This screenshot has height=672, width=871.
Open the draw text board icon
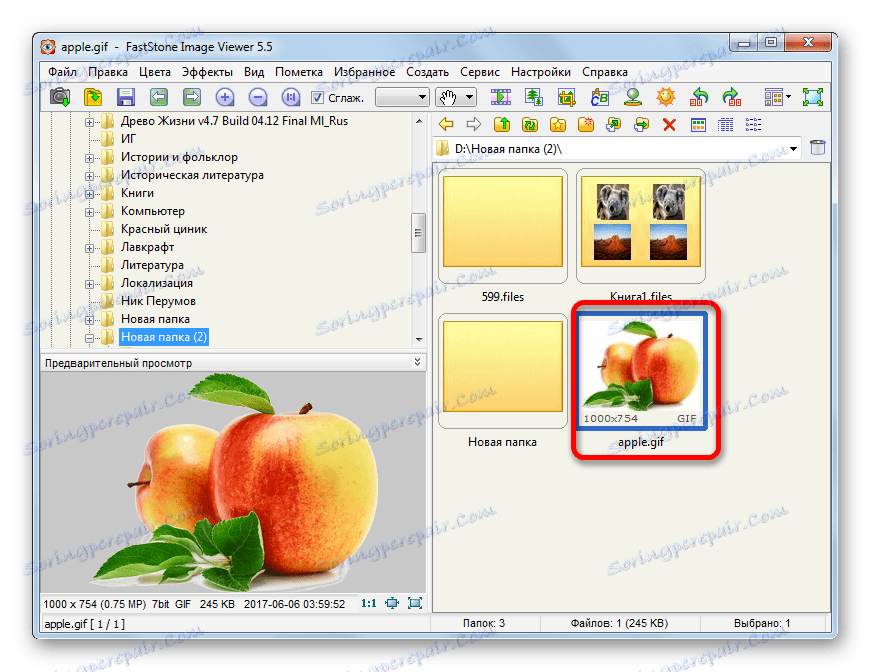click(599, 97)
